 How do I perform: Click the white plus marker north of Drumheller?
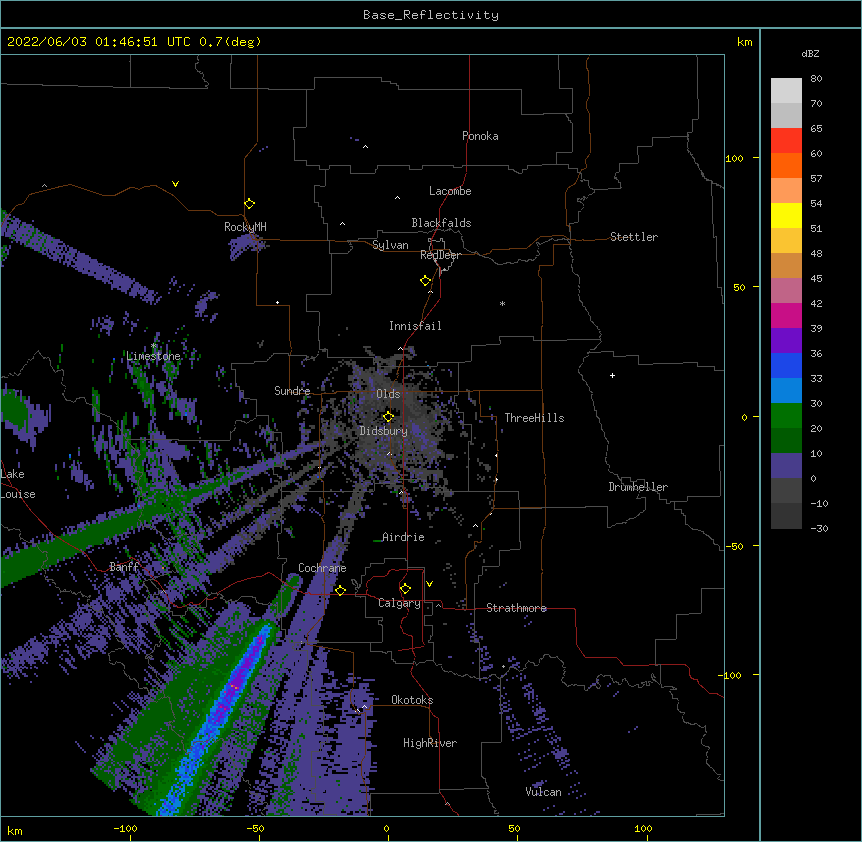coord(612,375)
